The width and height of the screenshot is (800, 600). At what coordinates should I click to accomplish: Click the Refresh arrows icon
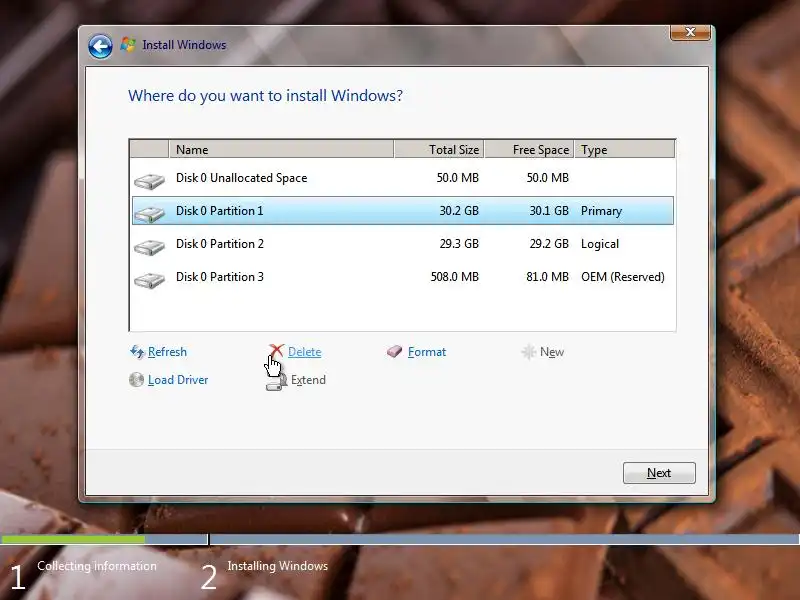[137, 352]
